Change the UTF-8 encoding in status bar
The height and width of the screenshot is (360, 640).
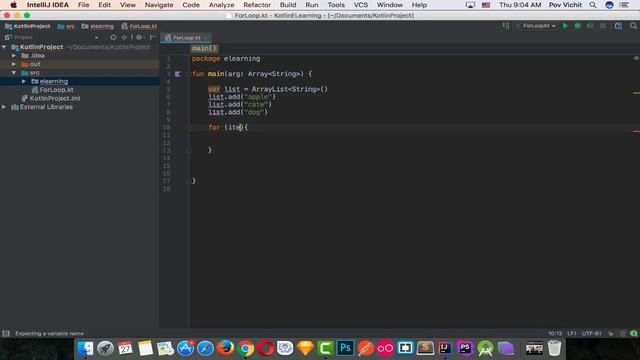592,333
